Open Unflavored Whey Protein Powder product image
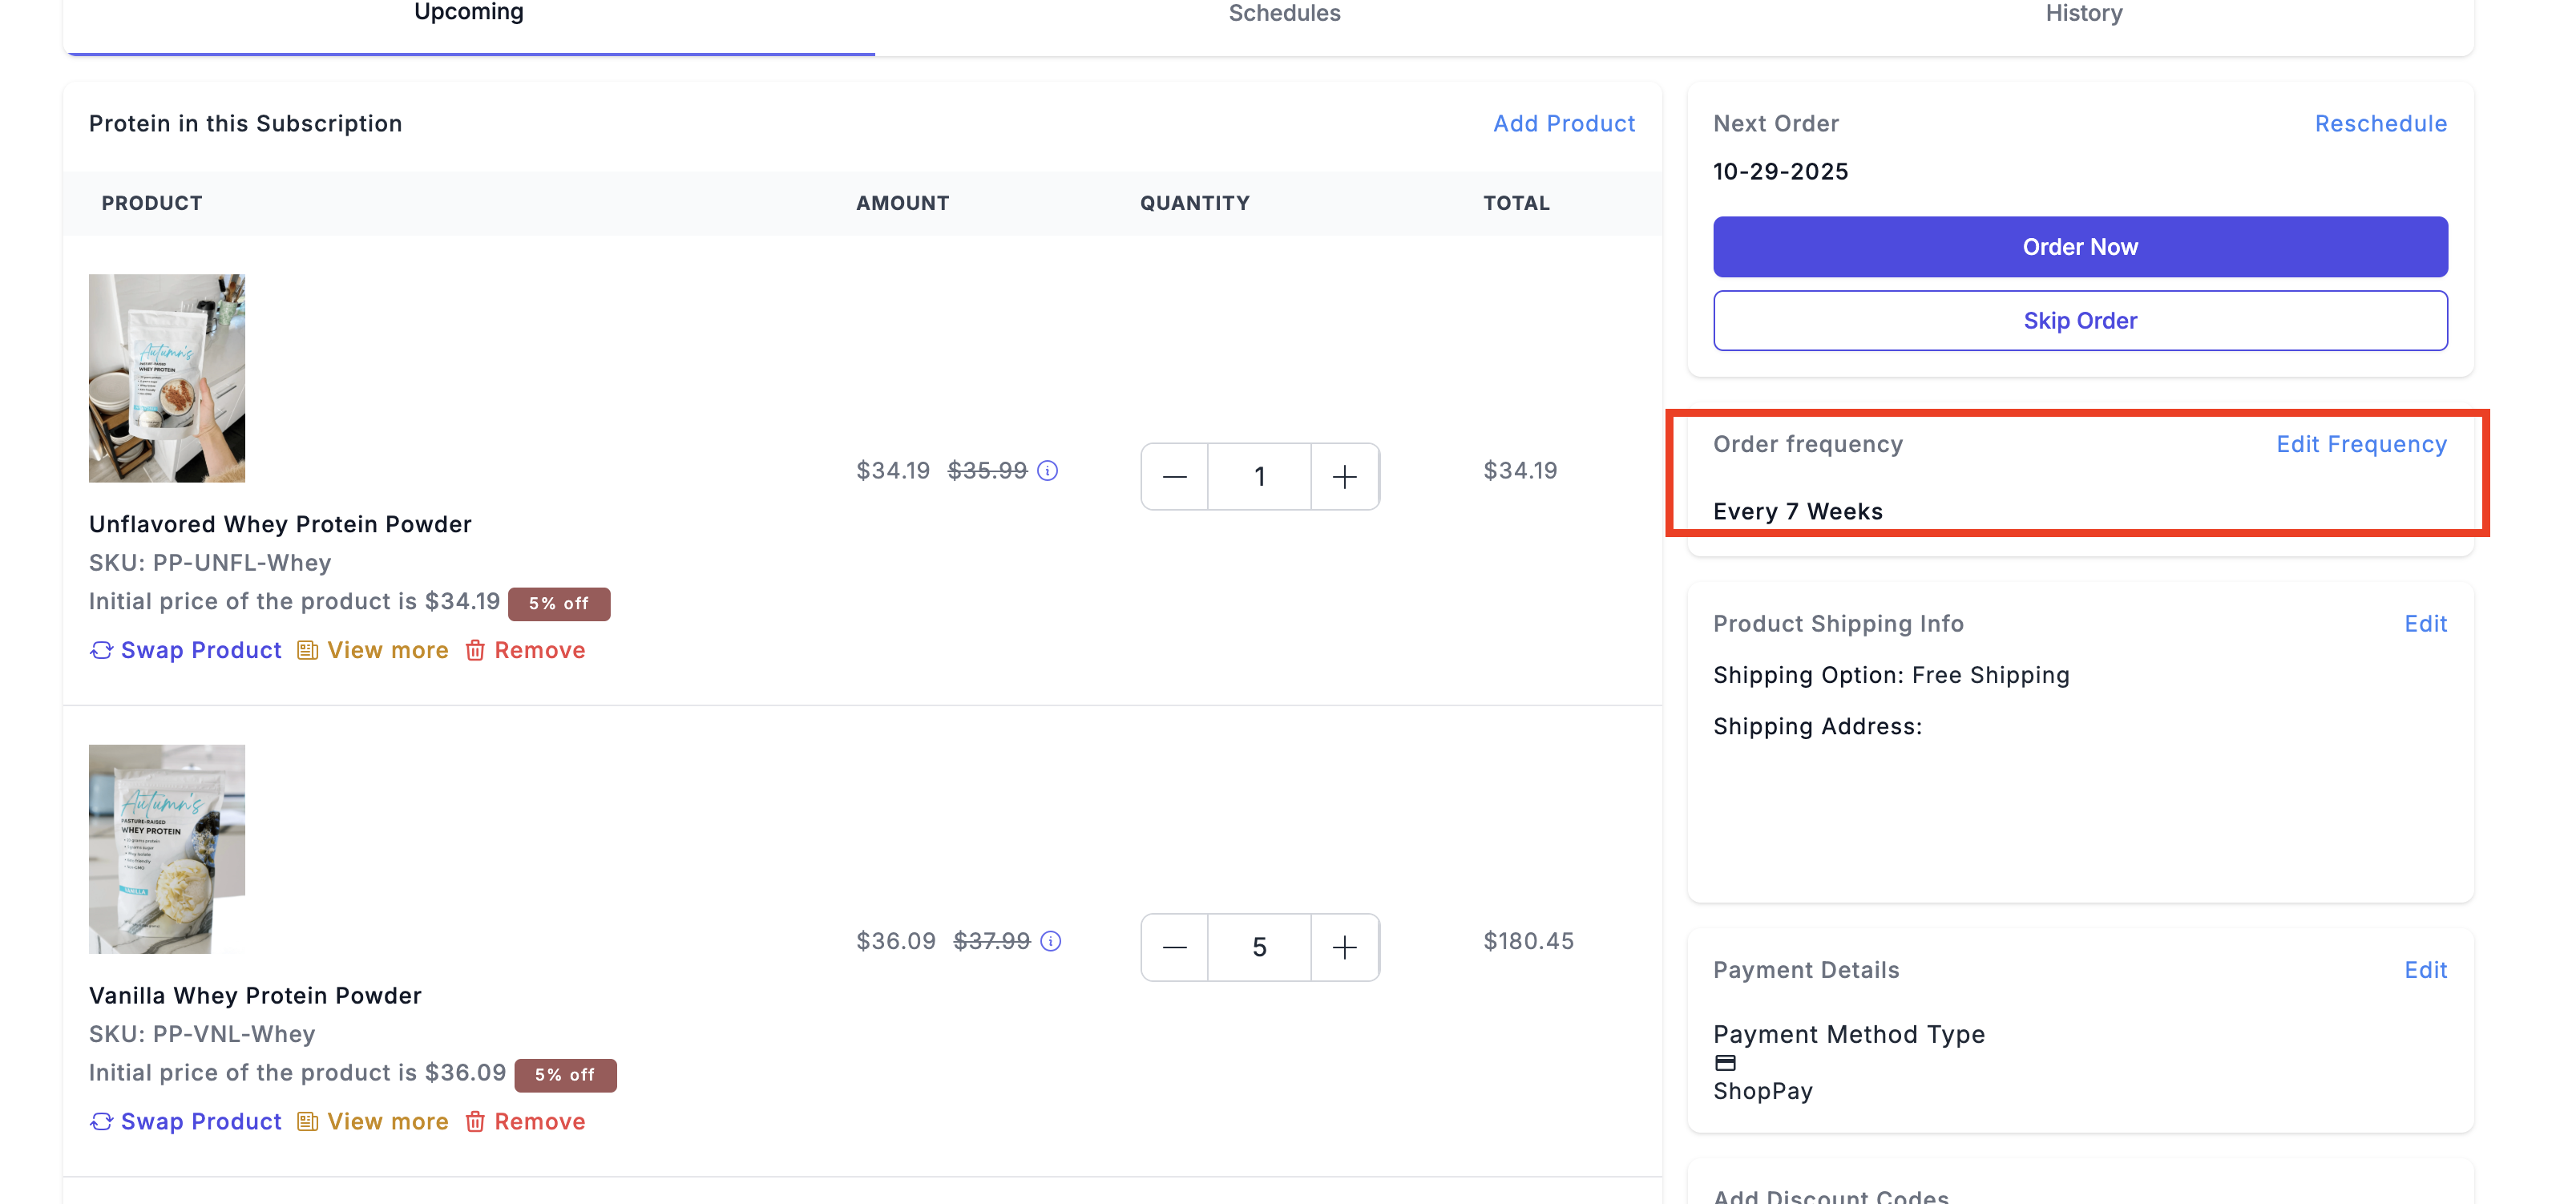The height and width of the screenshot is (1204, 2576). pos(167,378)
